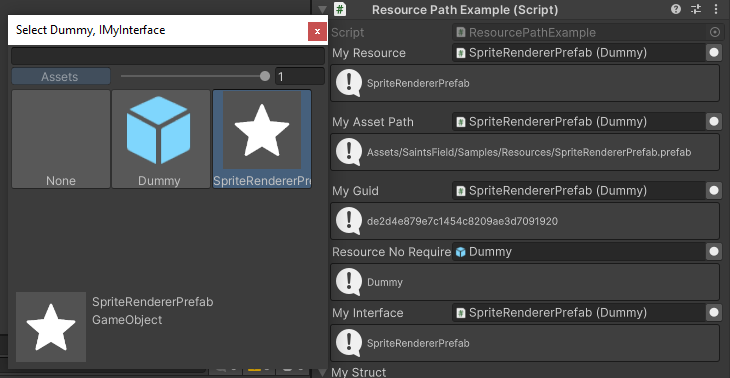Select the SpriteRendererPrefab star asset

[x=262, y=139]
